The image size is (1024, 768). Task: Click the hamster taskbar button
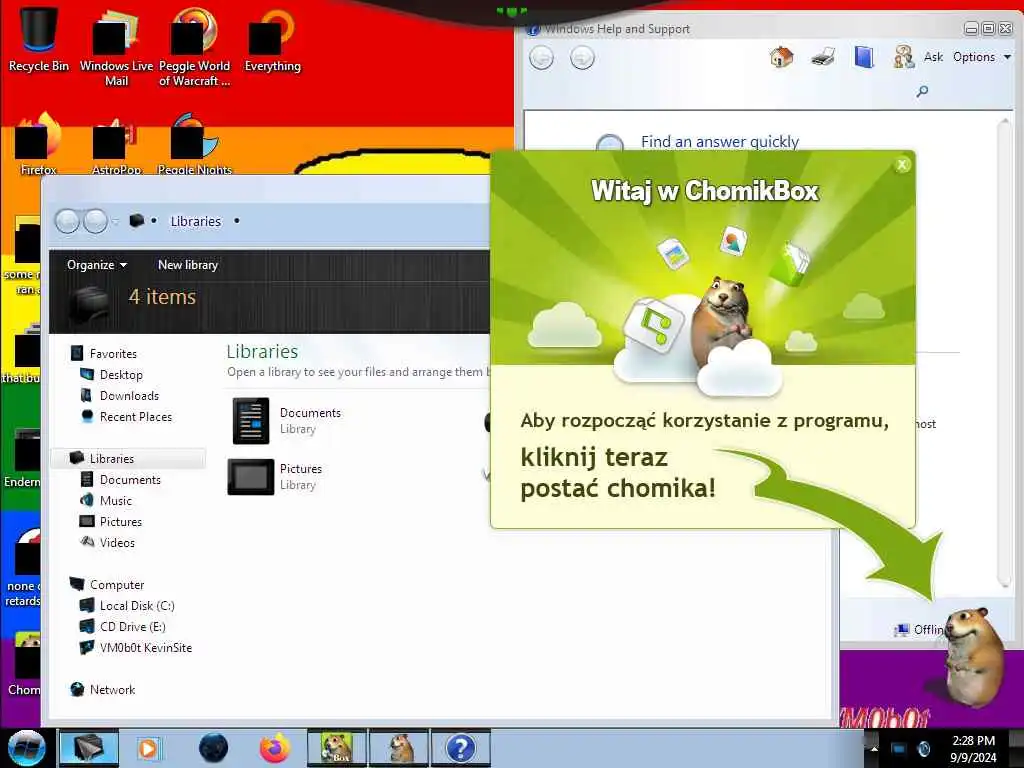(x=399, y=748)
